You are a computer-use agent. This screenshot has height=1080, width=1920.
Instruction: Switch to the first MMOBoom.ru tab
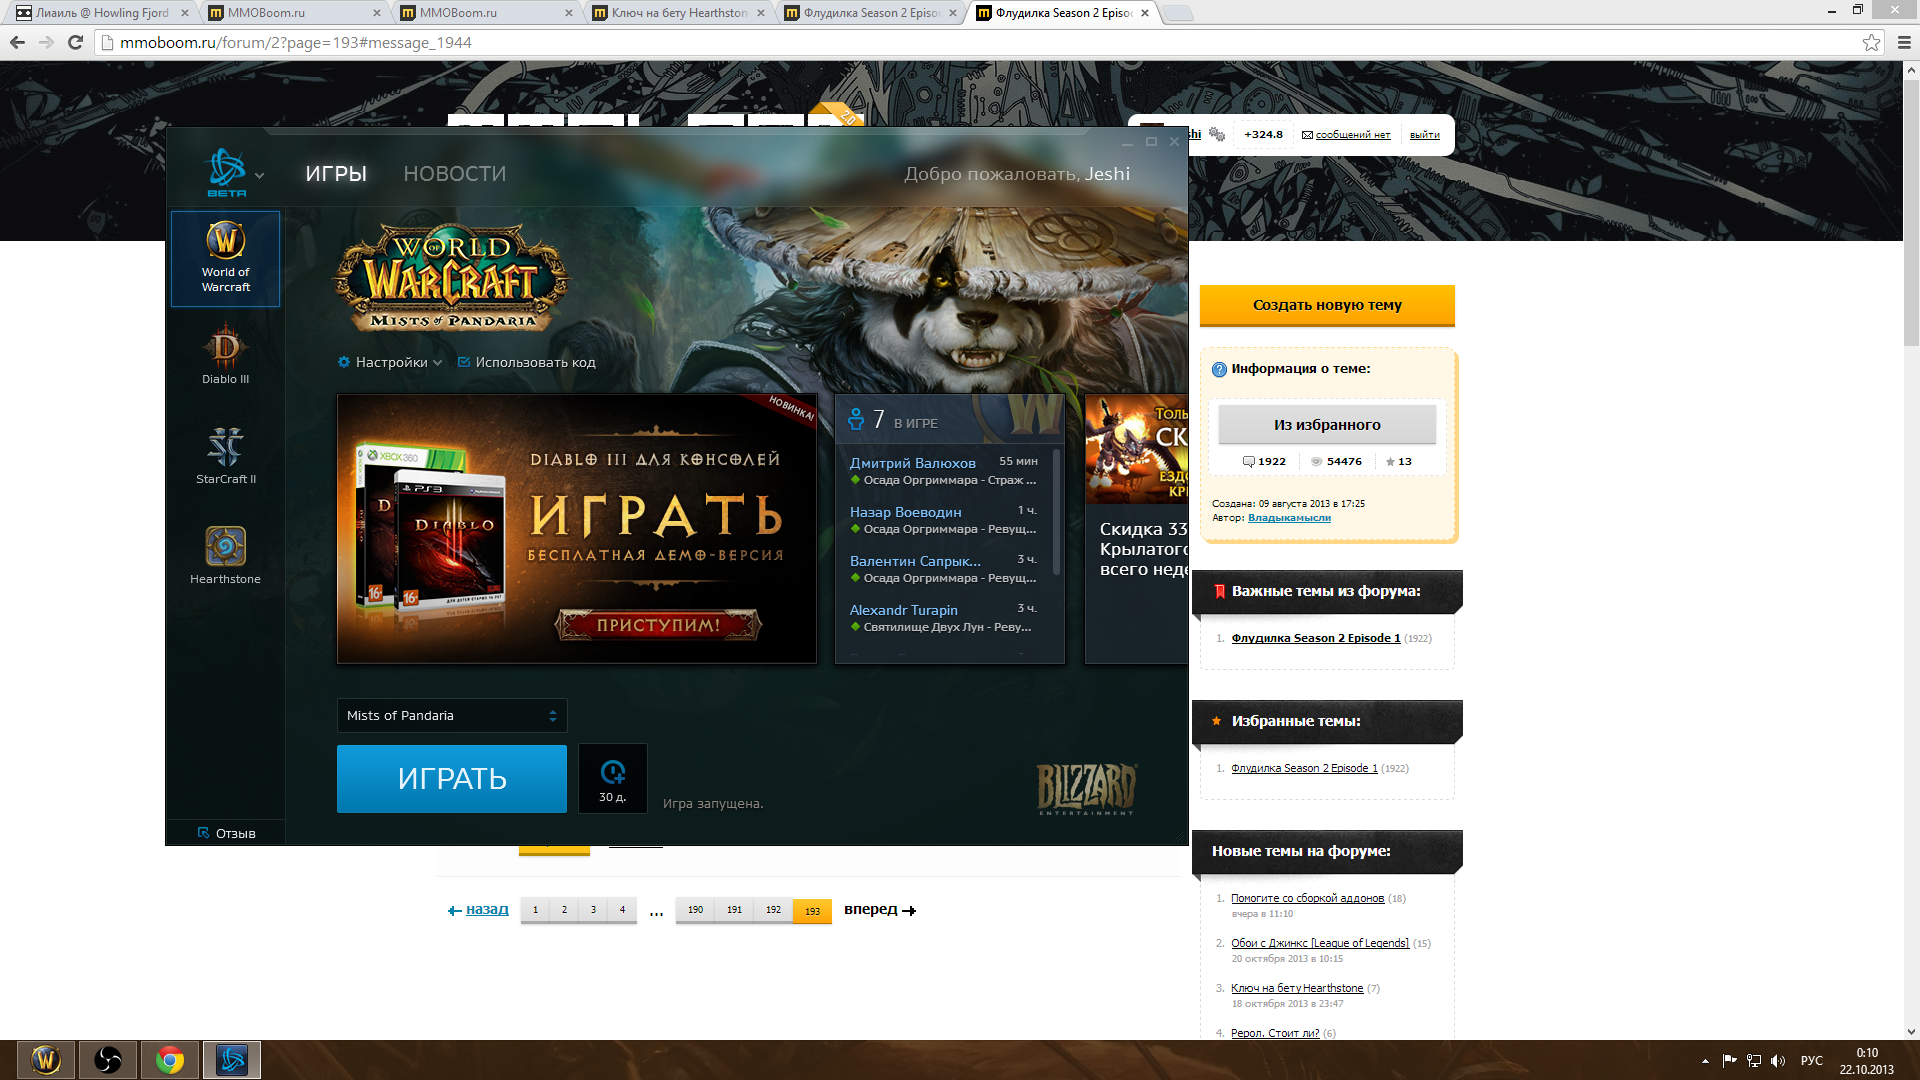click(x=295, y=13)
